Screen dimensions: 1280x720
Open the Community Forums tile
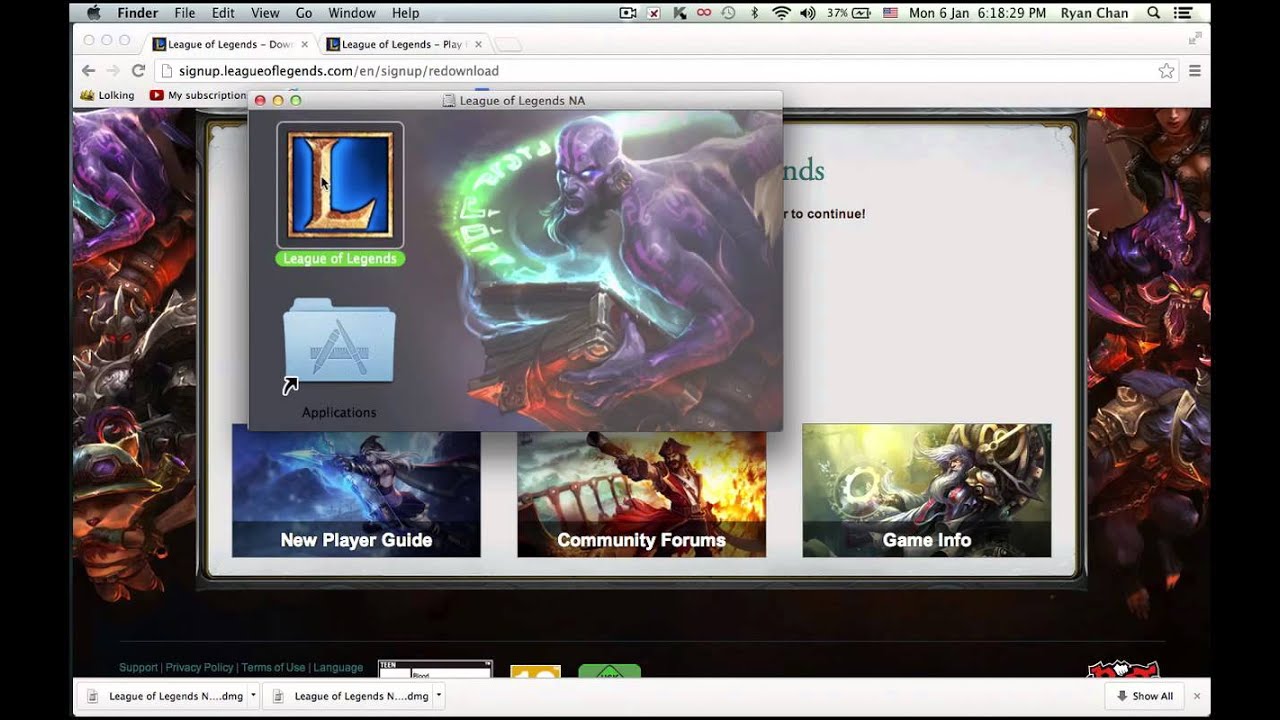[641, 490]
